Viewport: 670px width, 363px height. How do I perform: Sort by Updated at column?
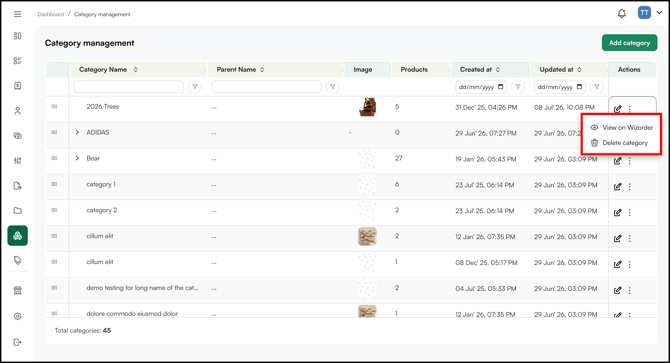click(579, 70)
